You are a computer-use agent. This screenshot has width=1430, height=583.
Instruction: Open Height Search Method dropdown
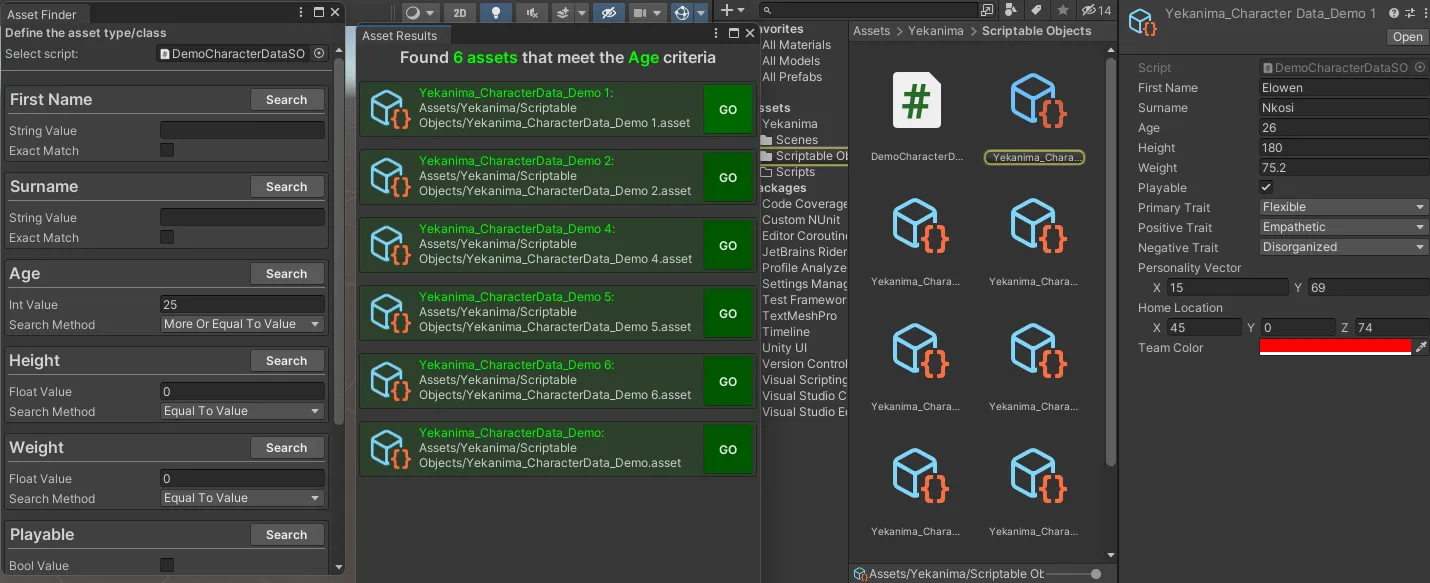coord(243,411)
